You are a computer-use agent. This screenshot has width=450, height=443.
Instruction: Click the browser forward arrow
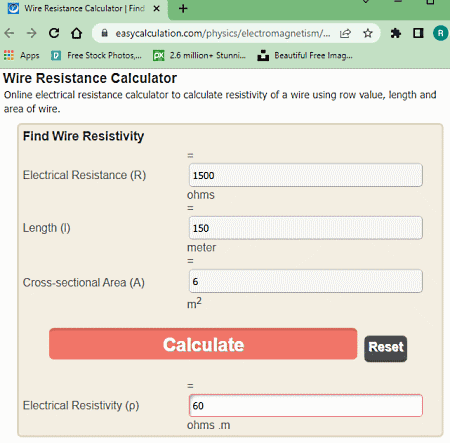click(31, 33)
